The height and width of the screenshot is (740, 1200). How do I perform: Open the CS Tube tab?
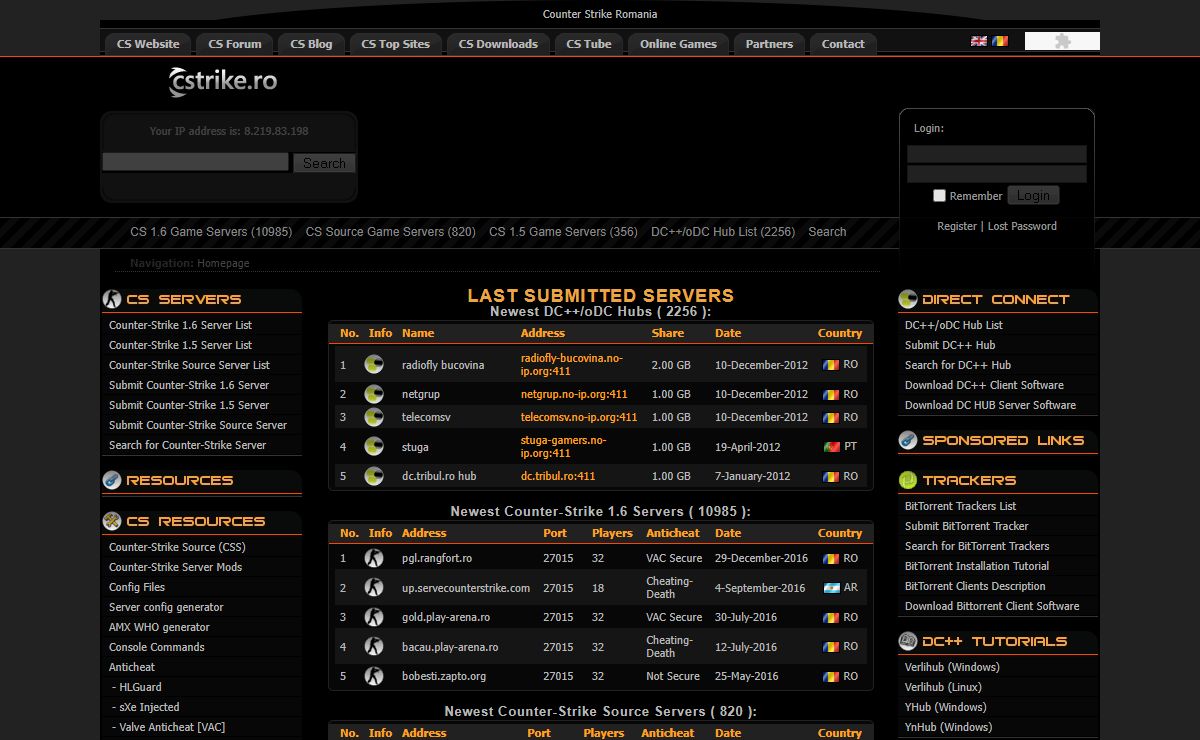pos(589,44)
